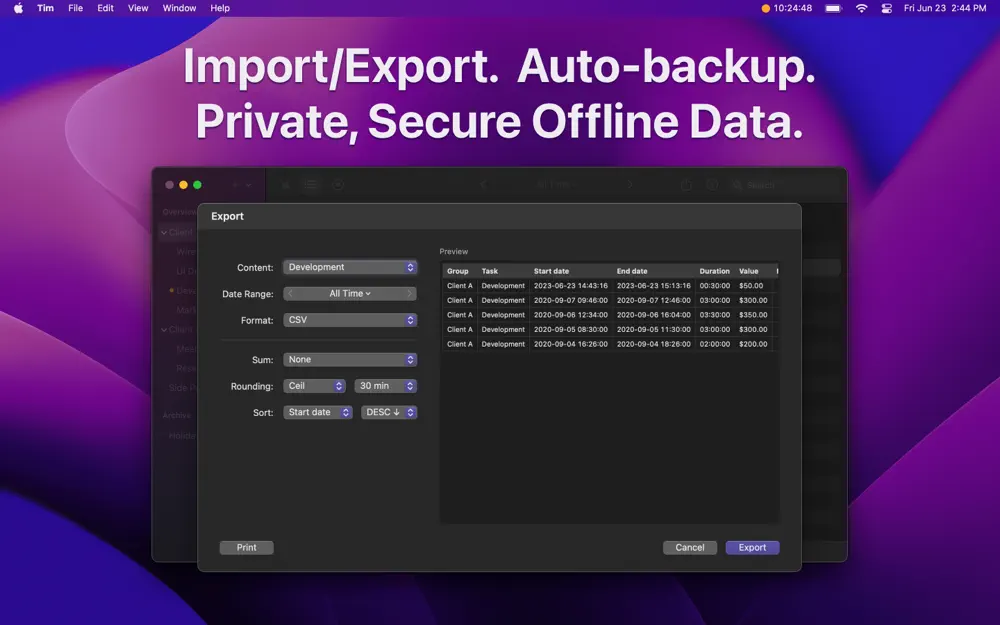Select cell 2020-09-04 18:26:00

pyautogui.click(x=654, y=344)
